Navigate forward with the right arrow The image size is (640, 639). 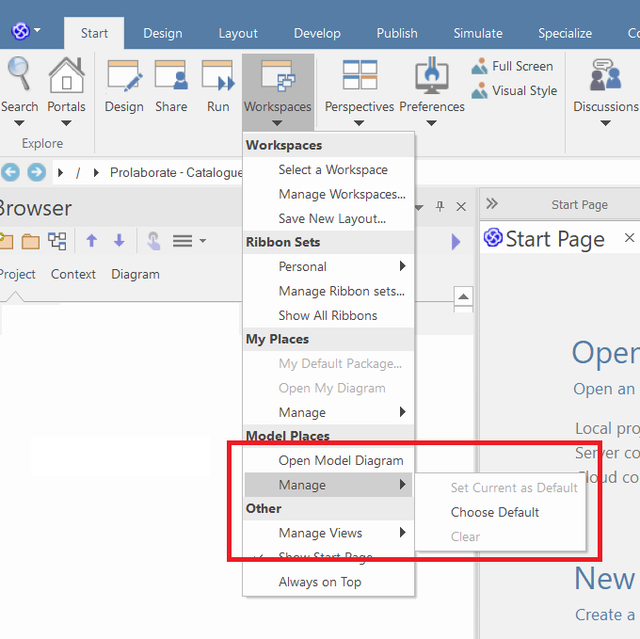(36, 172)
